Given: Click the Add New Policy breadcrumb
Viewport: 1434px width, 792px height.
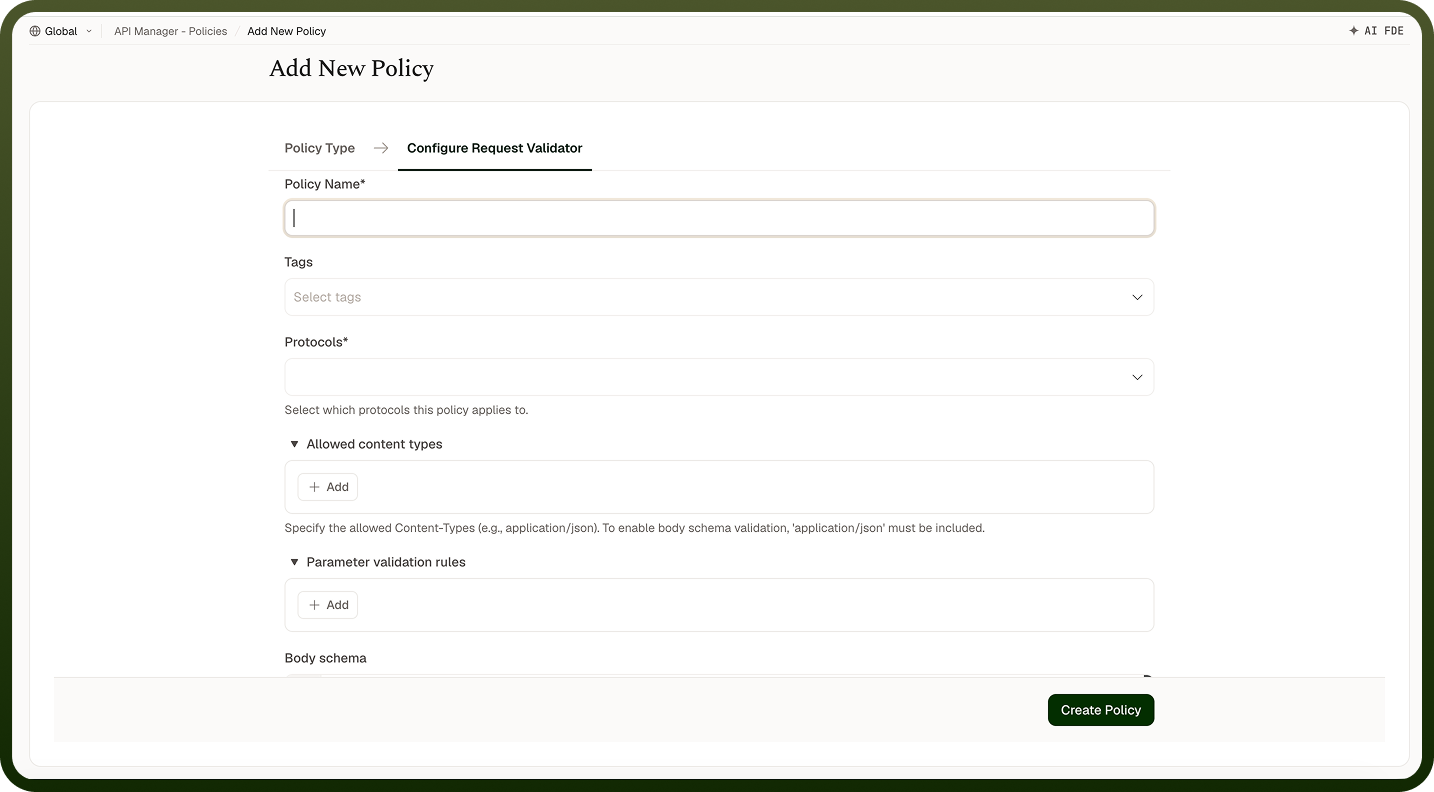Looking at the screenshot, I should tap(287, 31).
